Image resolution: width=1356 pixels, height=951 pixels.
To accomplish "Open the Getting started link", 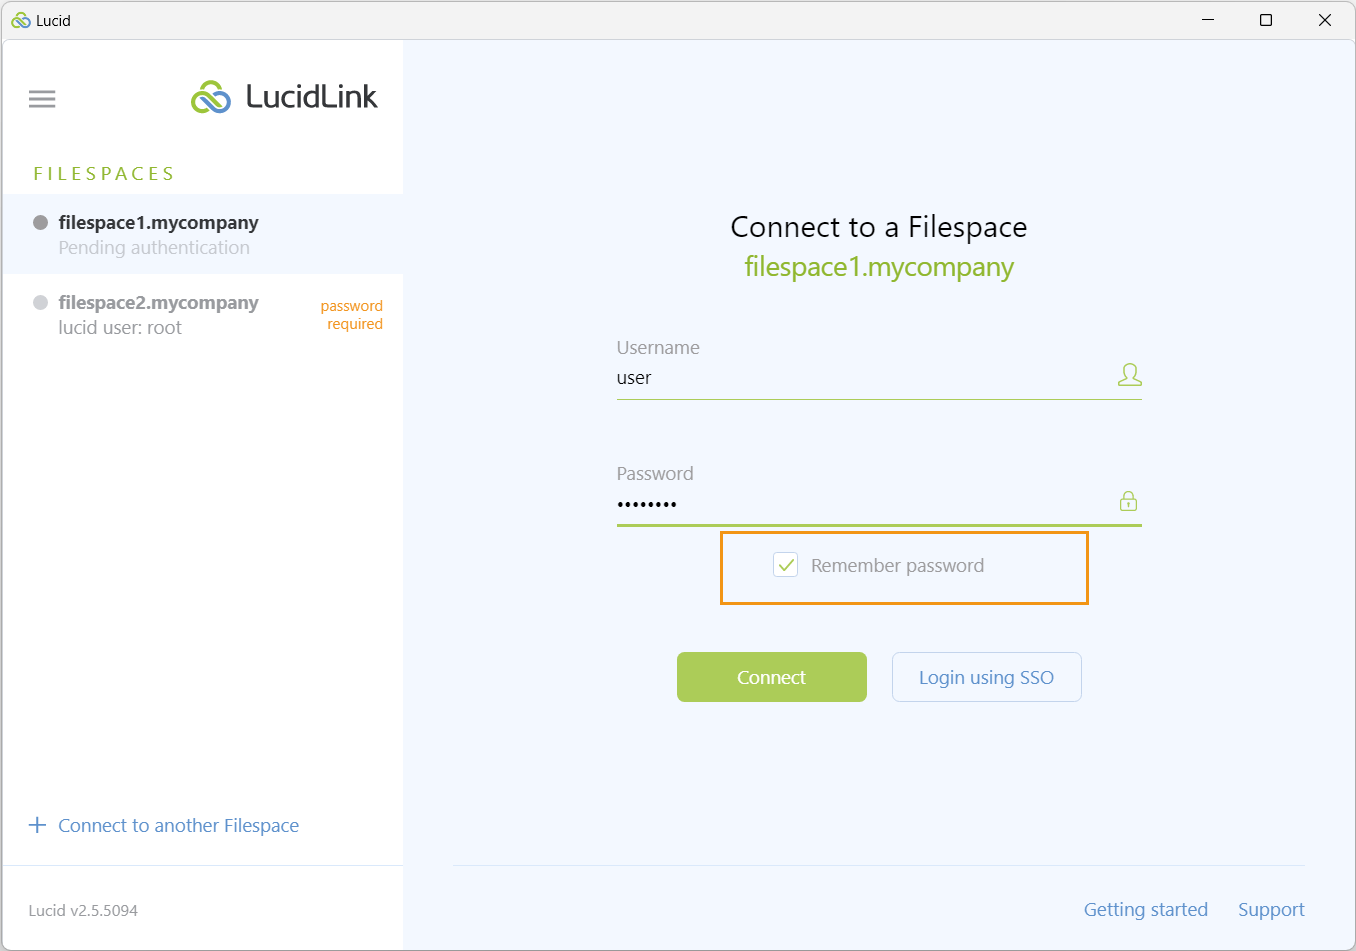I will [x=1146, y=909].
